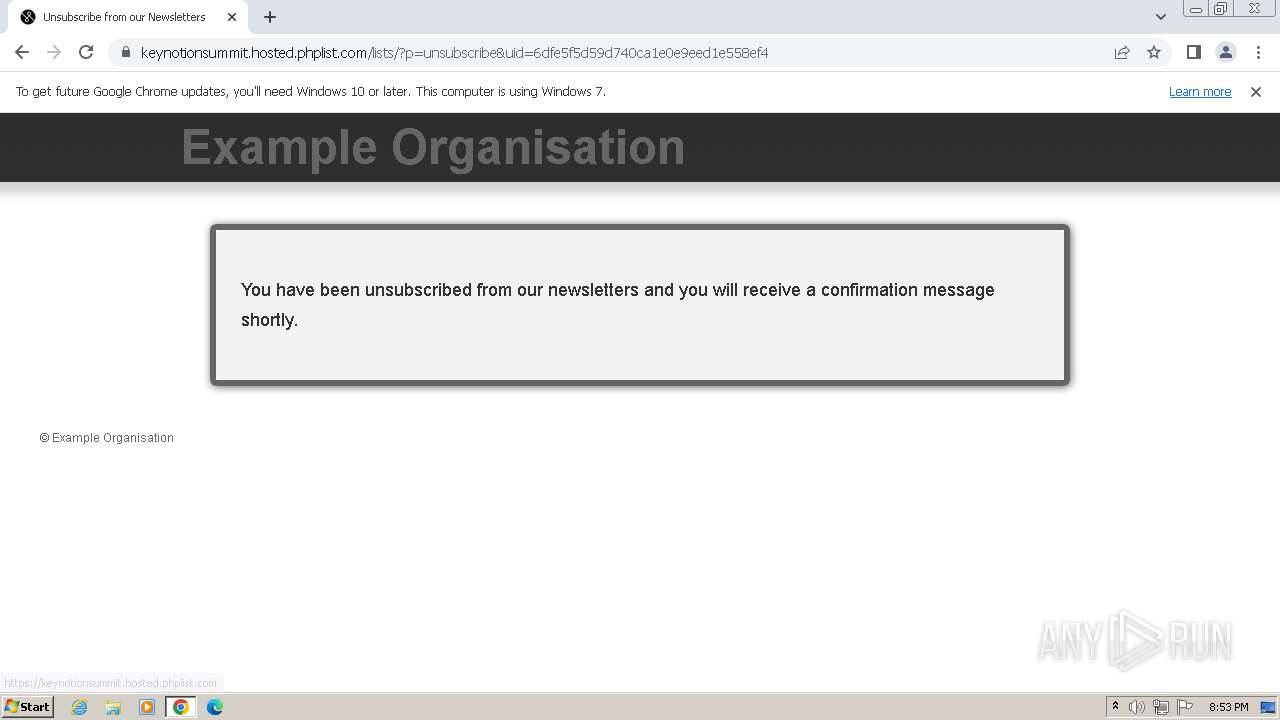This screenshot has width=1280, height=720.
Task: Restore down the Chrome window
Action: (x=1221, y=9)
